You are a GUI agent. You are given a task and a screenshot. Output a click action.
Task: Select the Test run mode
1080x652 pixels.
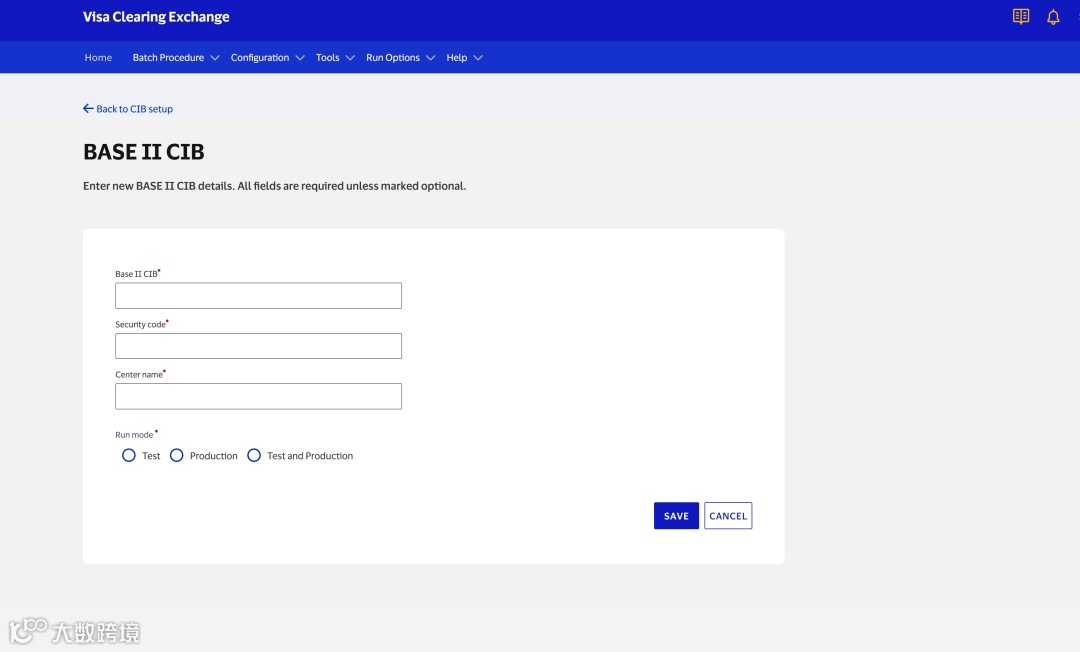129,455
